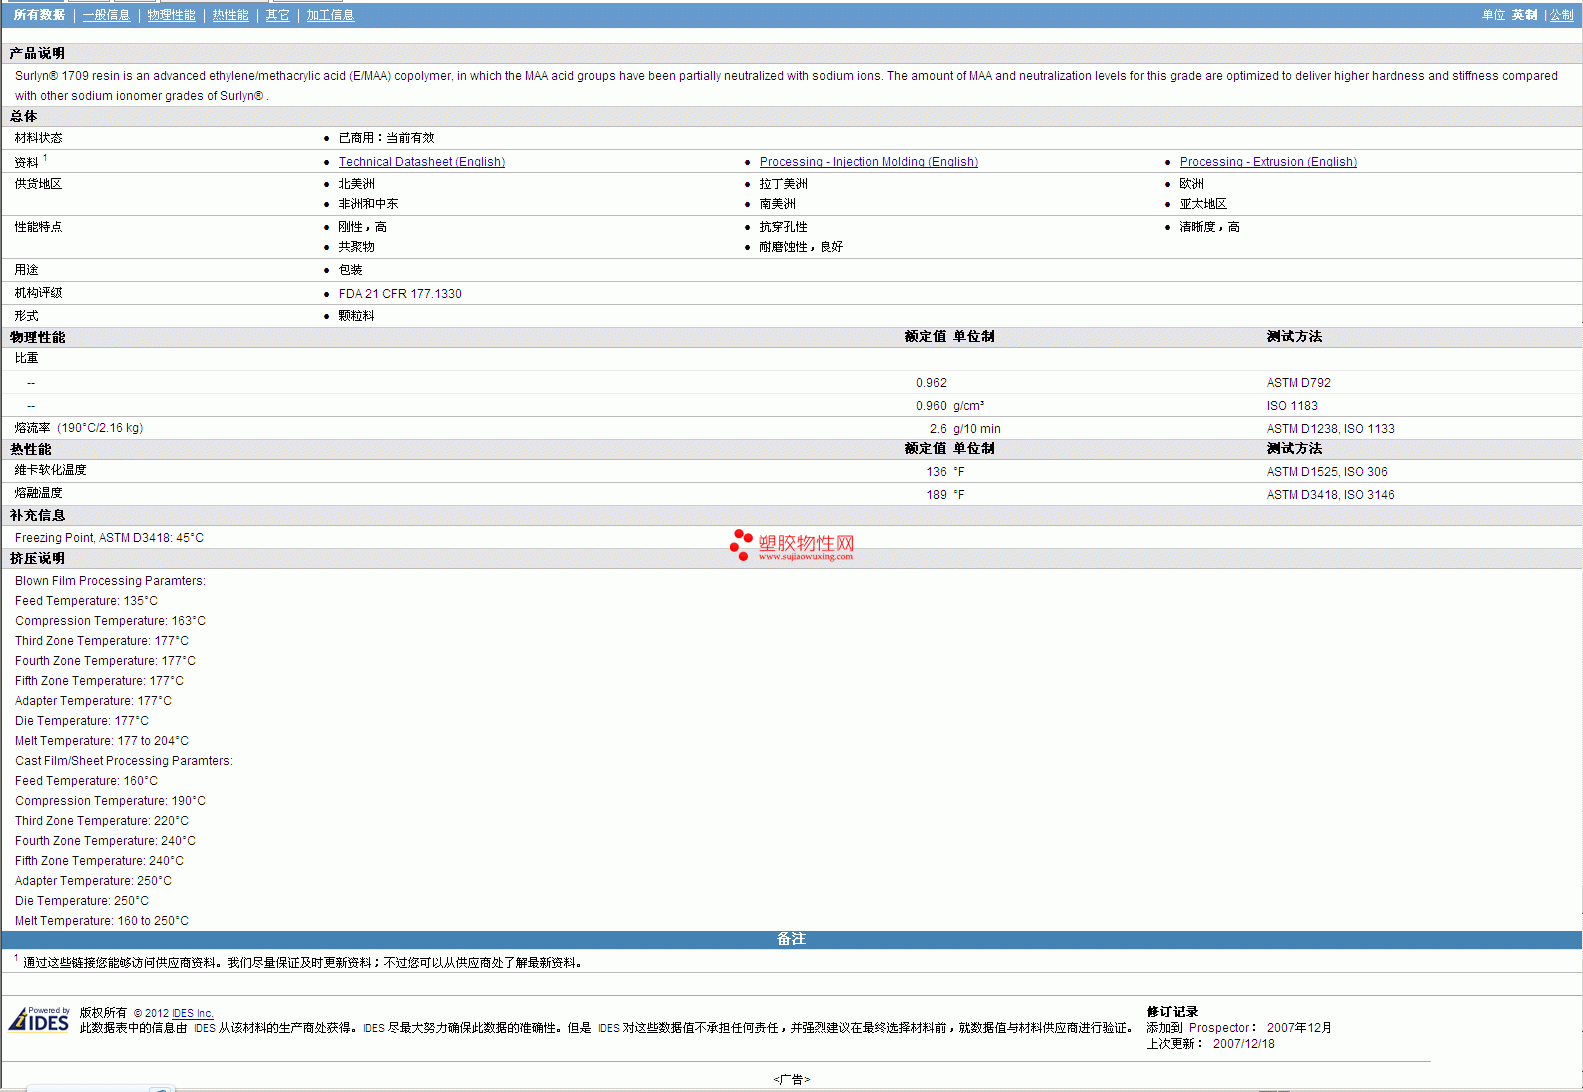Click the Adapter Temperature: 250°C line
This screenshot has height=1092, width=1583.
click(93, 881)
